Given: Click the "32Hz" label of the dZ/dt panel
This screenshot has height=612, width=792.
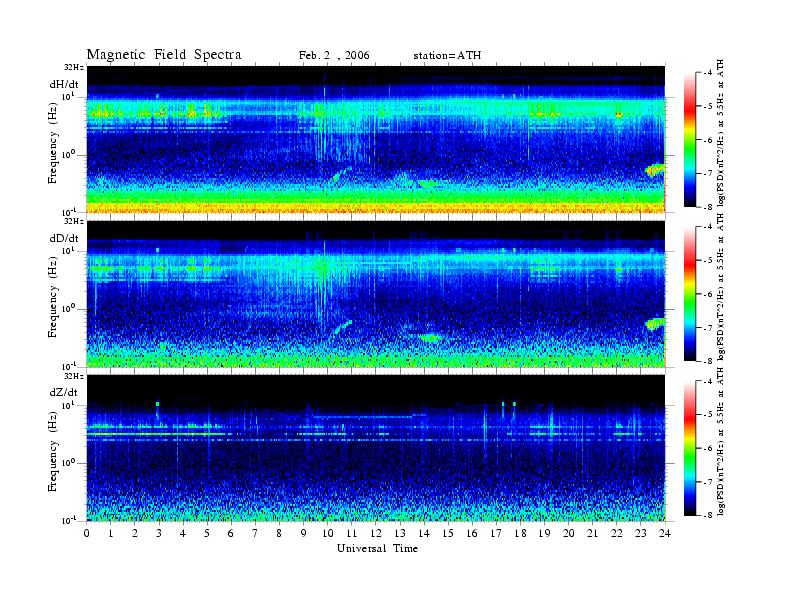Looking at the screenshot, I should pyautogui.click(x=74, y=376).
